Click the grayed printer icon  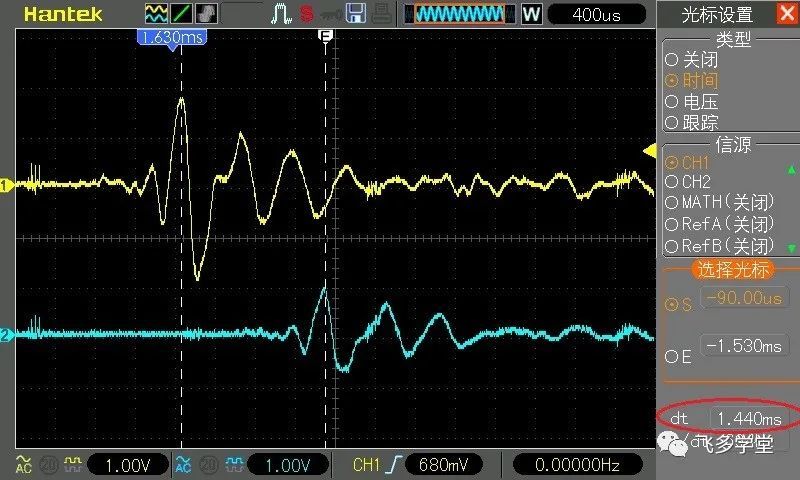pyautogui.click(x=382, y=14)
